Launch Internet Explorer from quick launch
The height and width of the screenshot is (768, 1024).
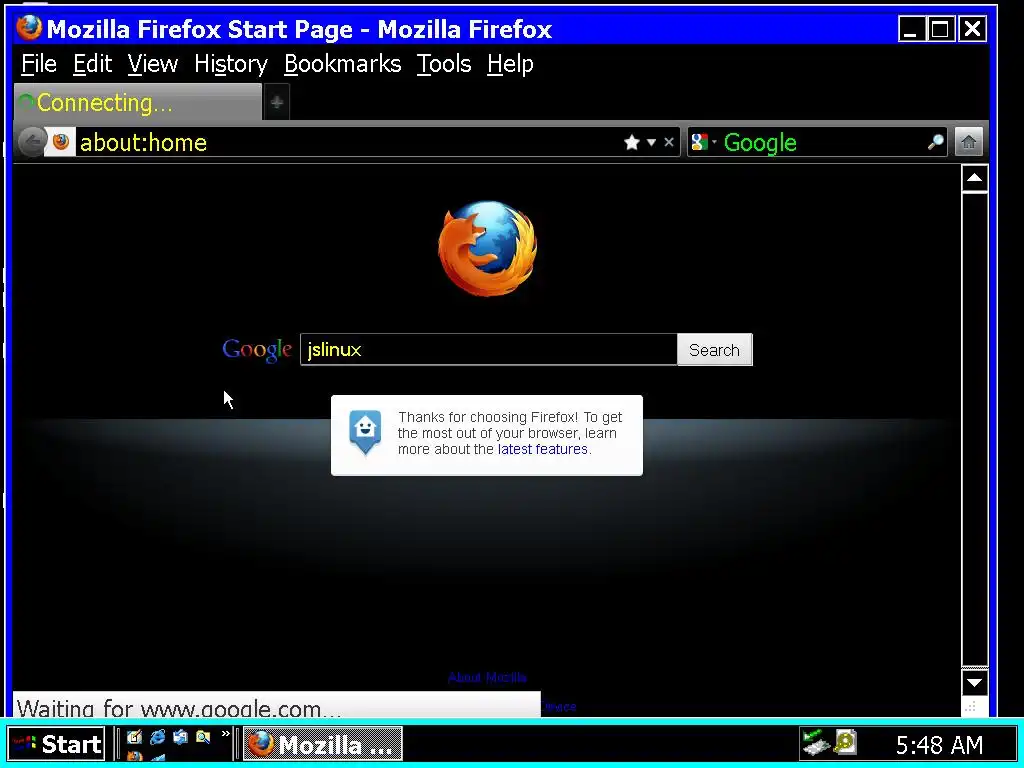click(x=157, y=737)
